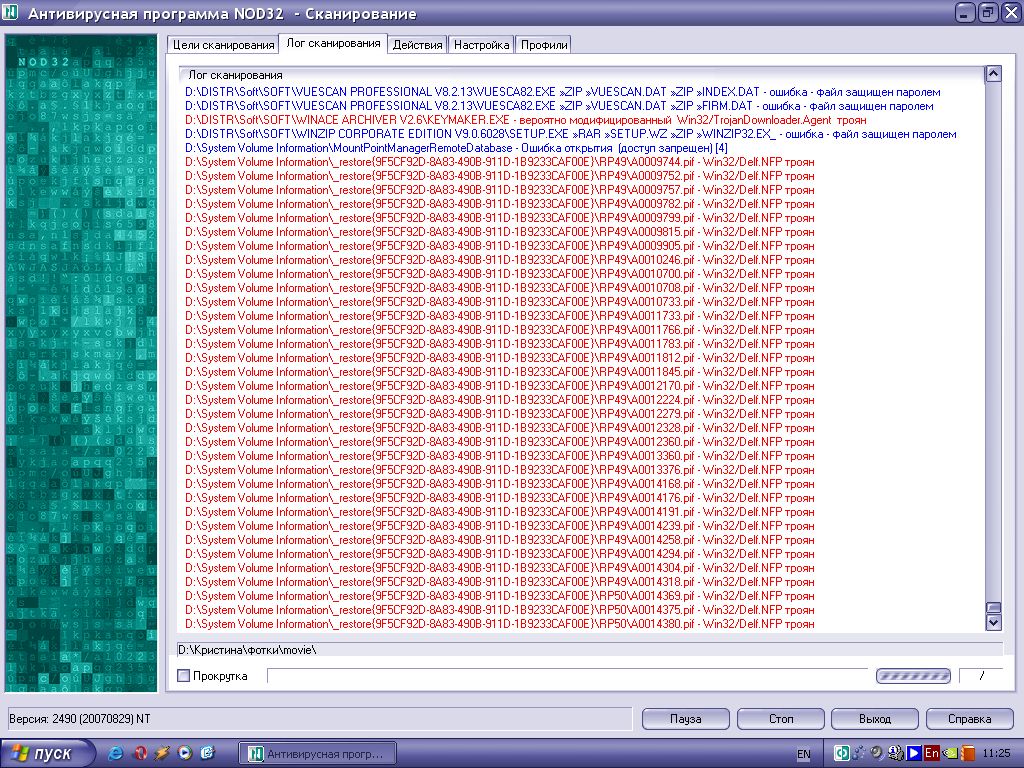
Task: Click the taskbar clock 11:25
Action: tap(996, 754)
